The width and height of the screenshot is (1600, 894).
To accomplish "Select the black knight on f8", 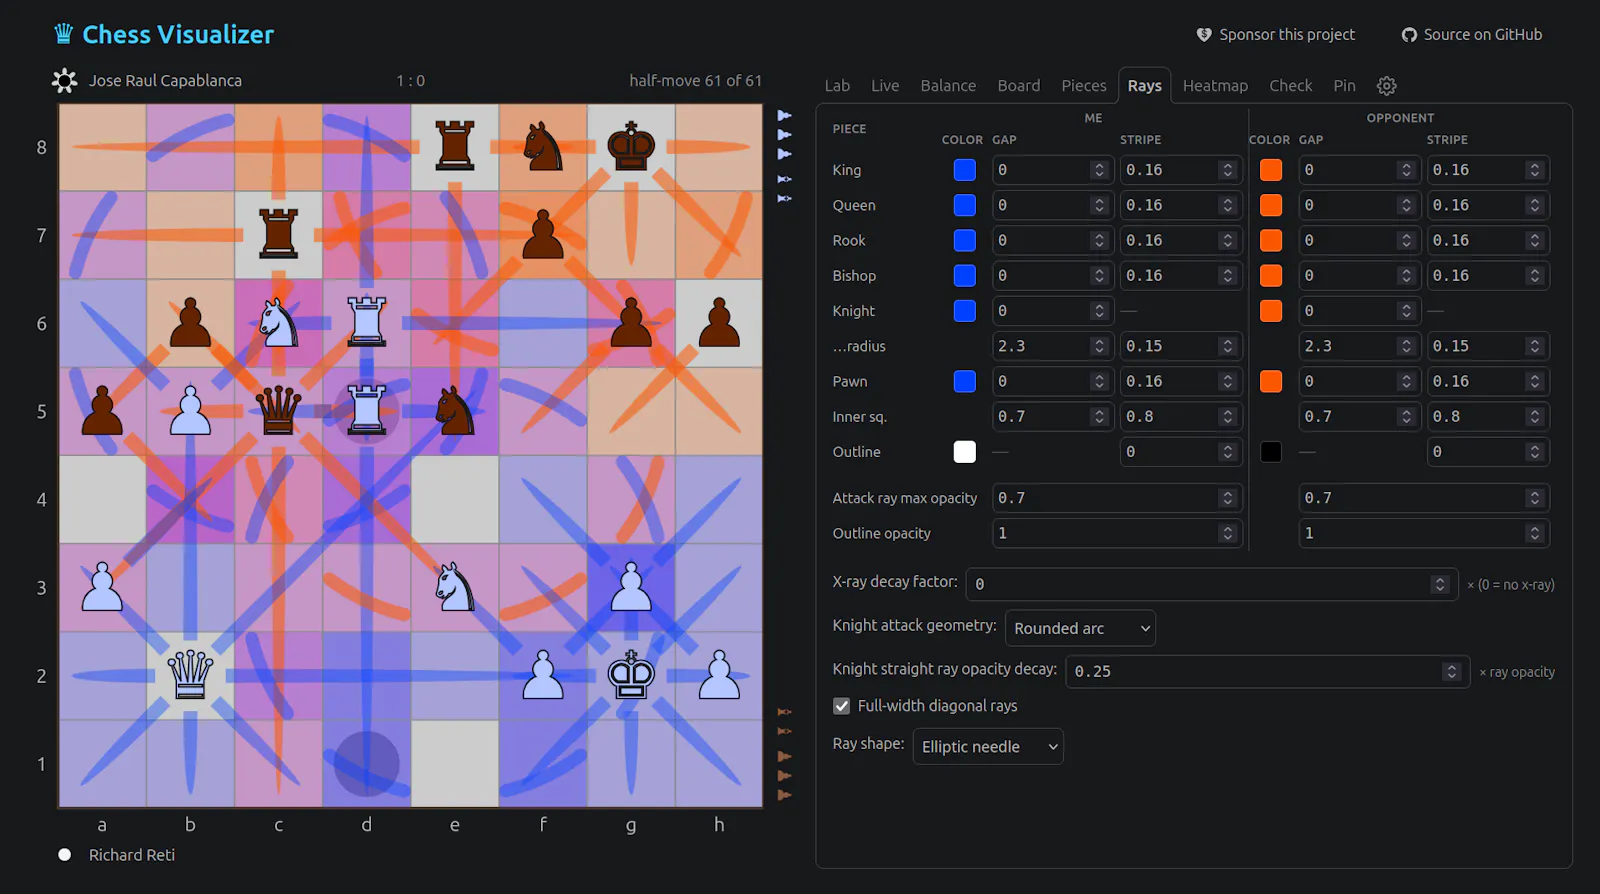I will (x=543, y=147).
